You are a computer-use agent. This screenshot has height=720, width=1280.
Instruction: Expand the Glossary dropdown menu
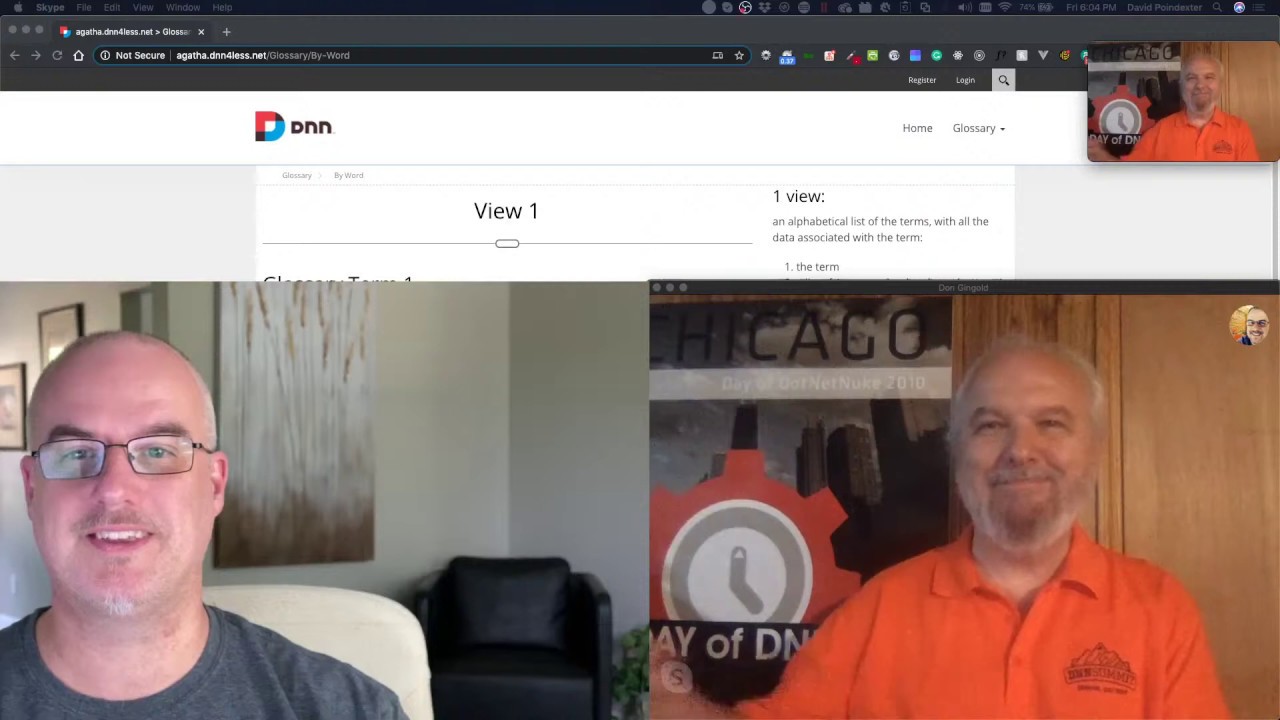pos(978,128)
